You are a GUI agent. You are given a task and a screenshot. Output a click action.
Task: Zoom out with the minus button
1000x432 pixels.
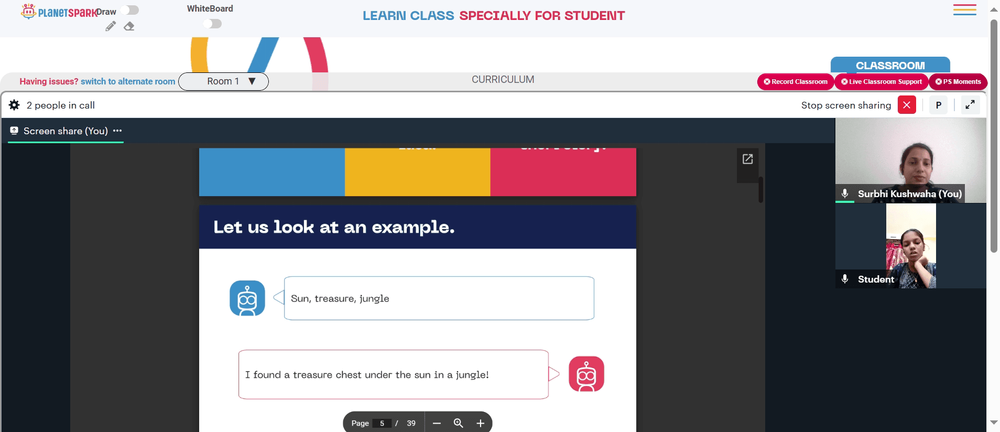coord(437,423)
